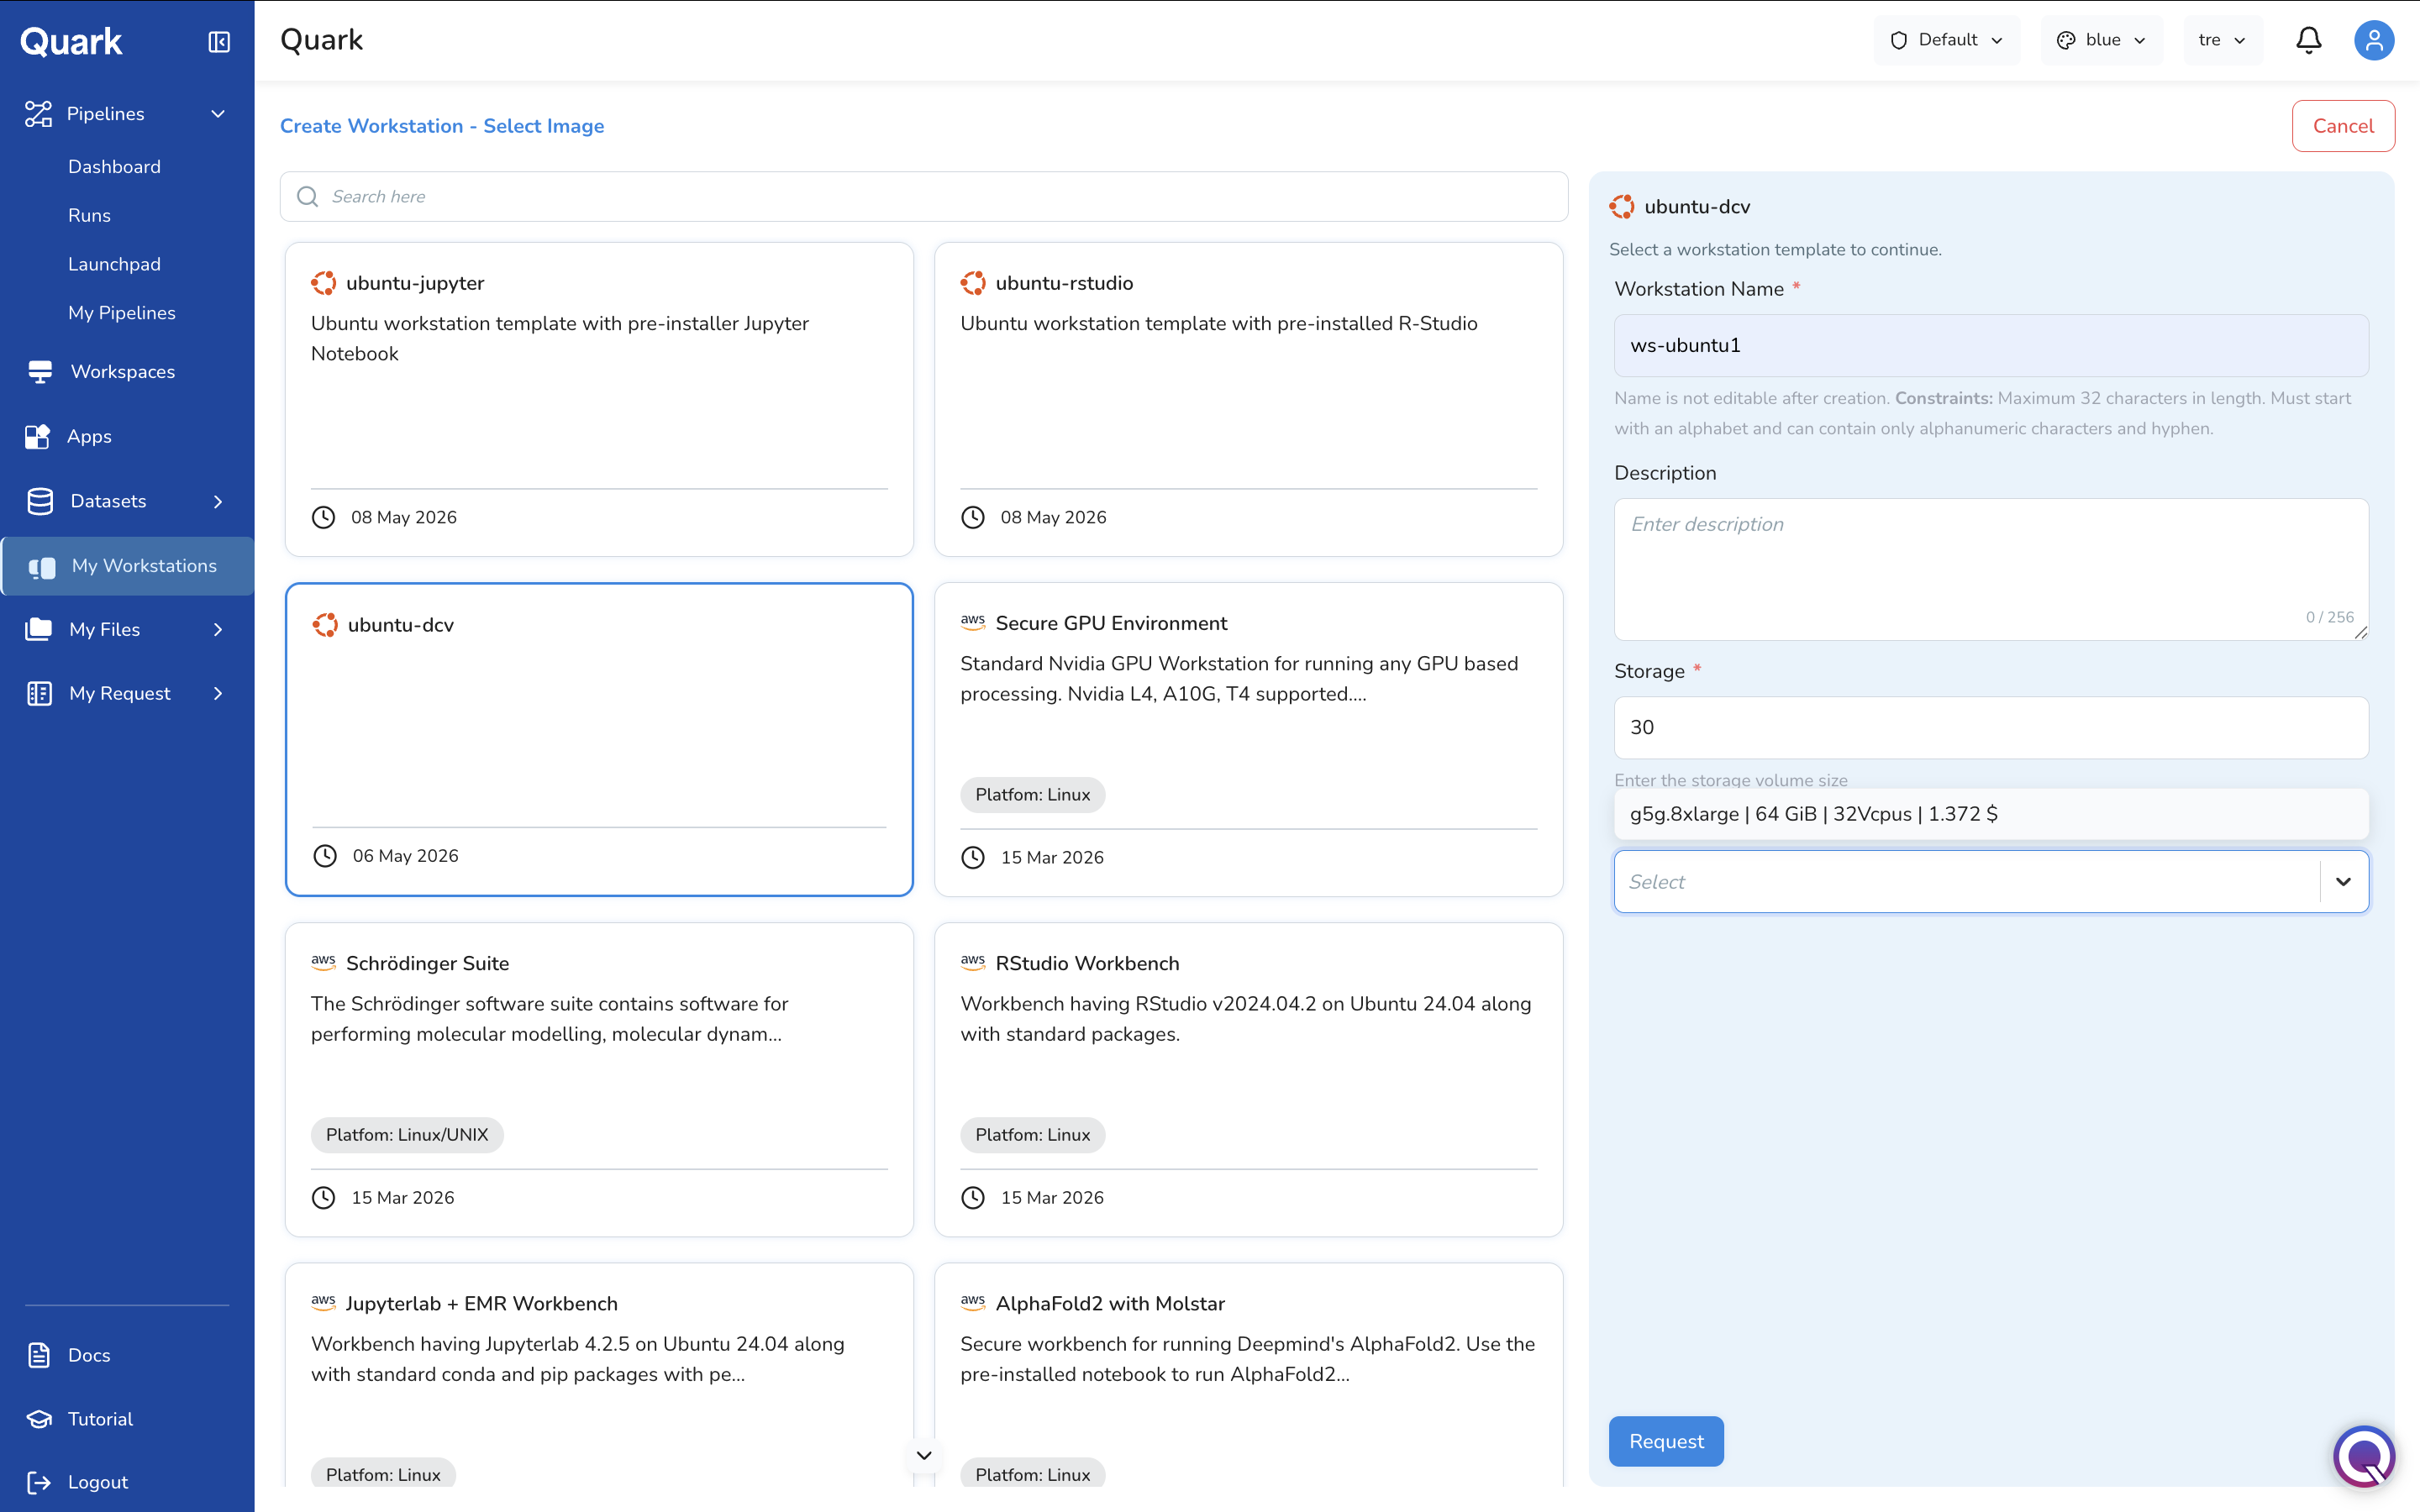Click clock icon on ubuntu-jupyter card
Image resolution: width=2420 pixels, height=1512 pixels.
click(323, 517)
